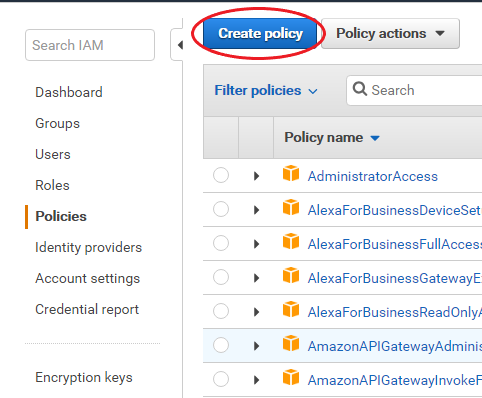
Task: Go to Roles in the sidebar
Action: [x=52, y=185]
